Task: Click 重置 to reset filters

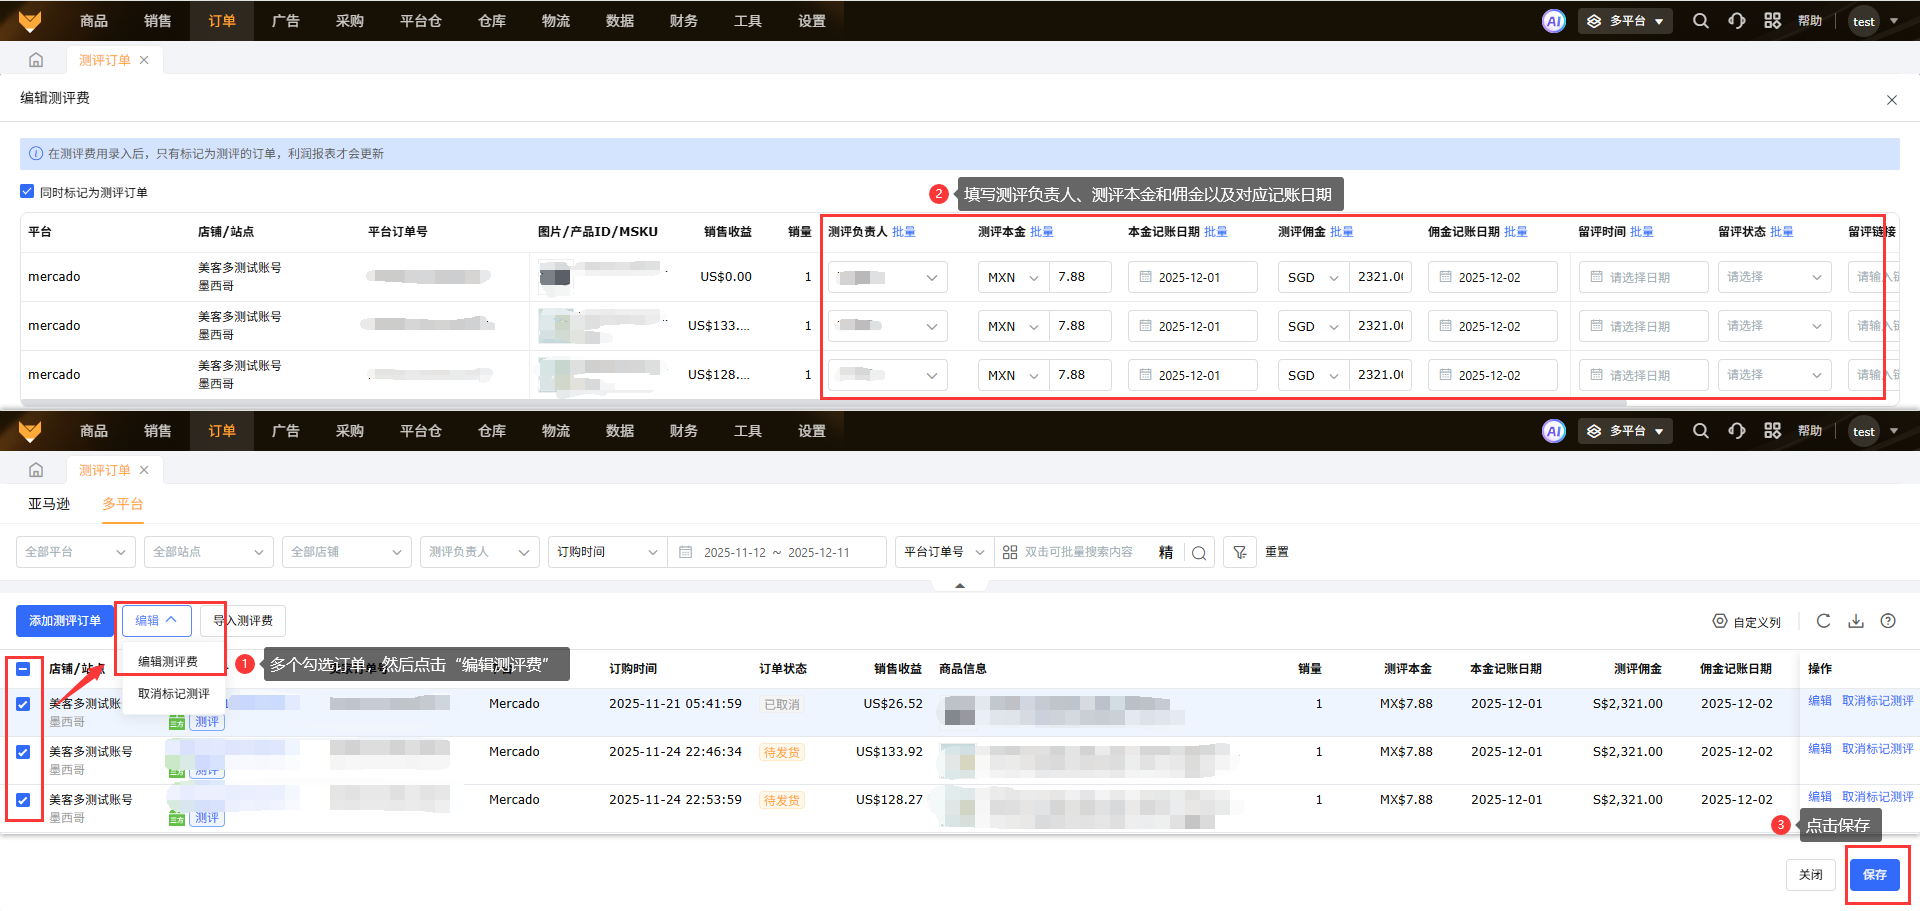Action: click(x=1277, y=552)
